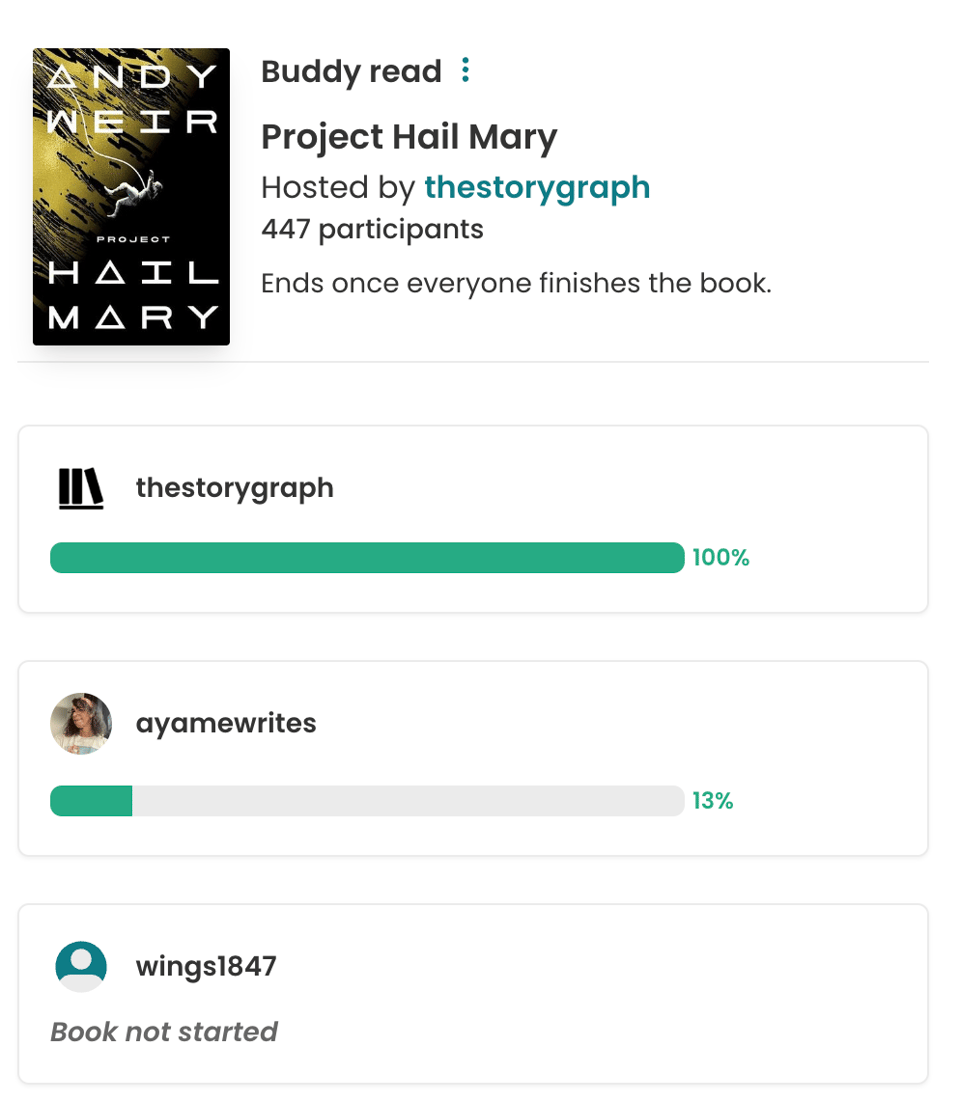Select the username thestorygraph in its card
The height and width of the screenshot is (1102, 960).
[x=235, y=488]
